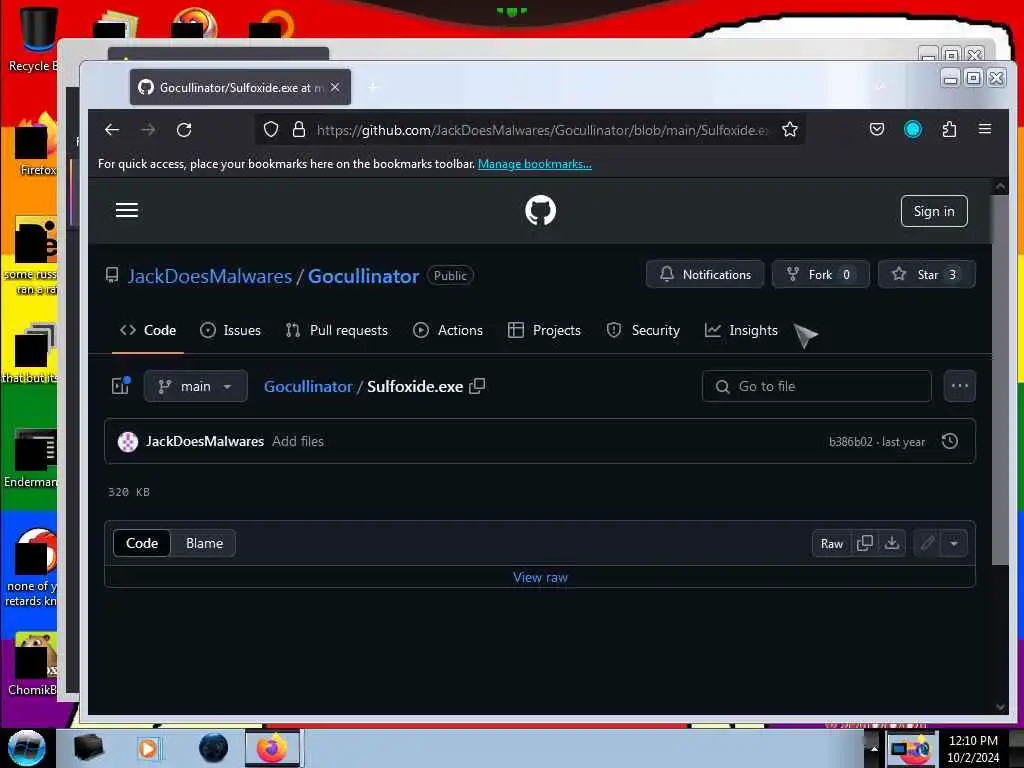This screenshot has width=1024, height=768.
Task: Fork the Gocullinator repository
Action: click(821, 274)
